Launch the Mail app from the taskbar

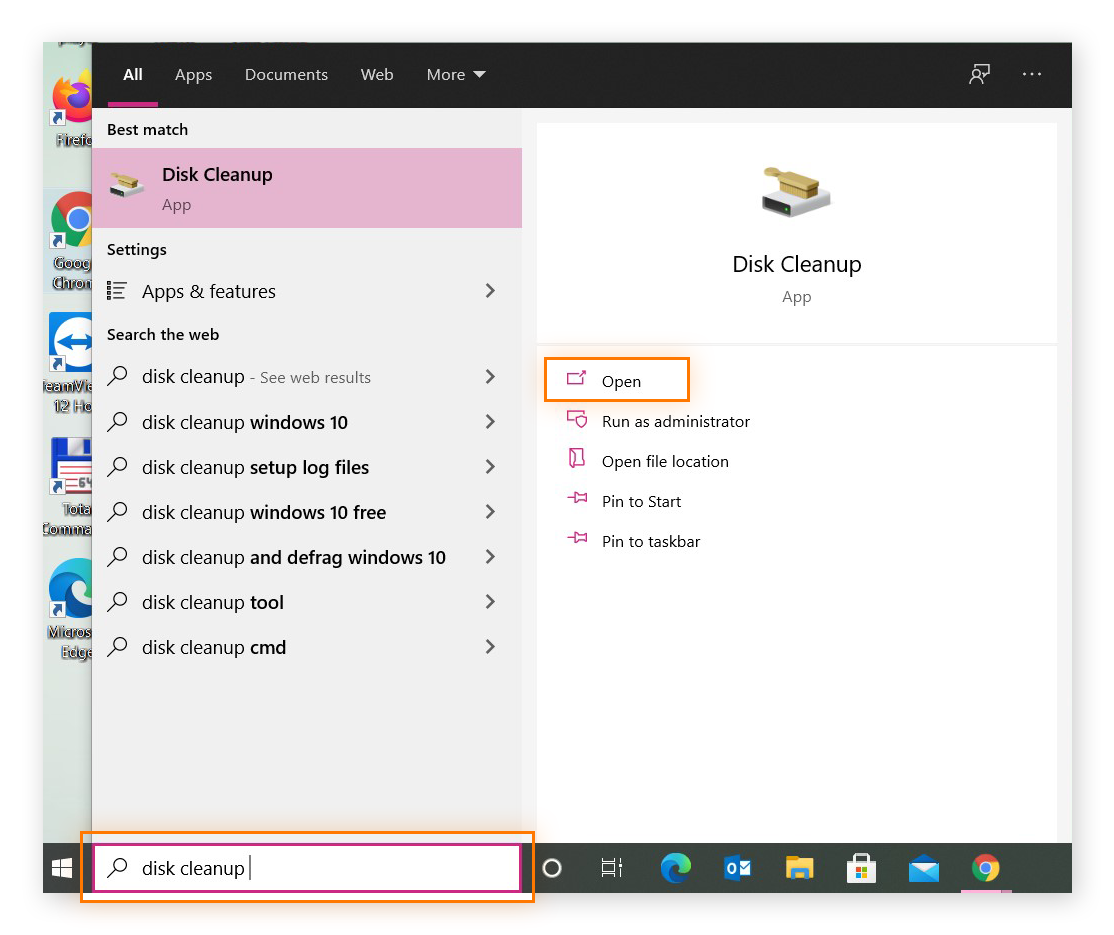923,868
